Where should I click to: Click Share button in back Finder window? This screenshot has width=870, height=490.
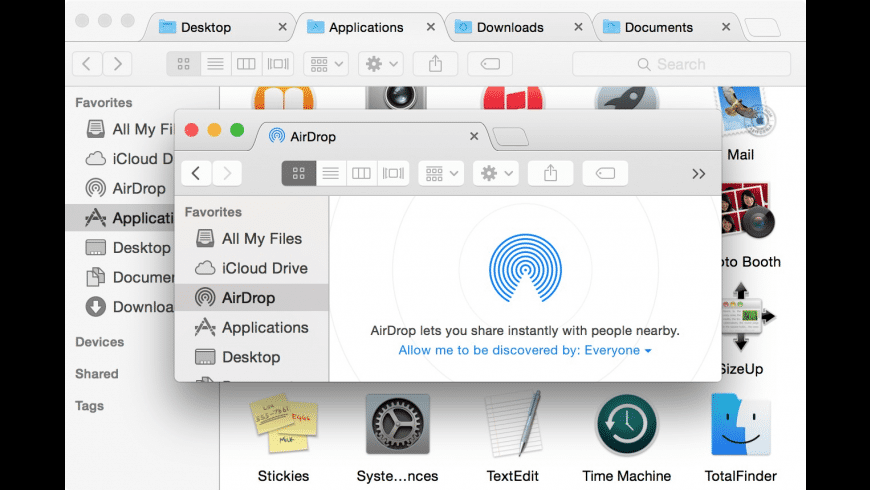click(x=436, y=64)
